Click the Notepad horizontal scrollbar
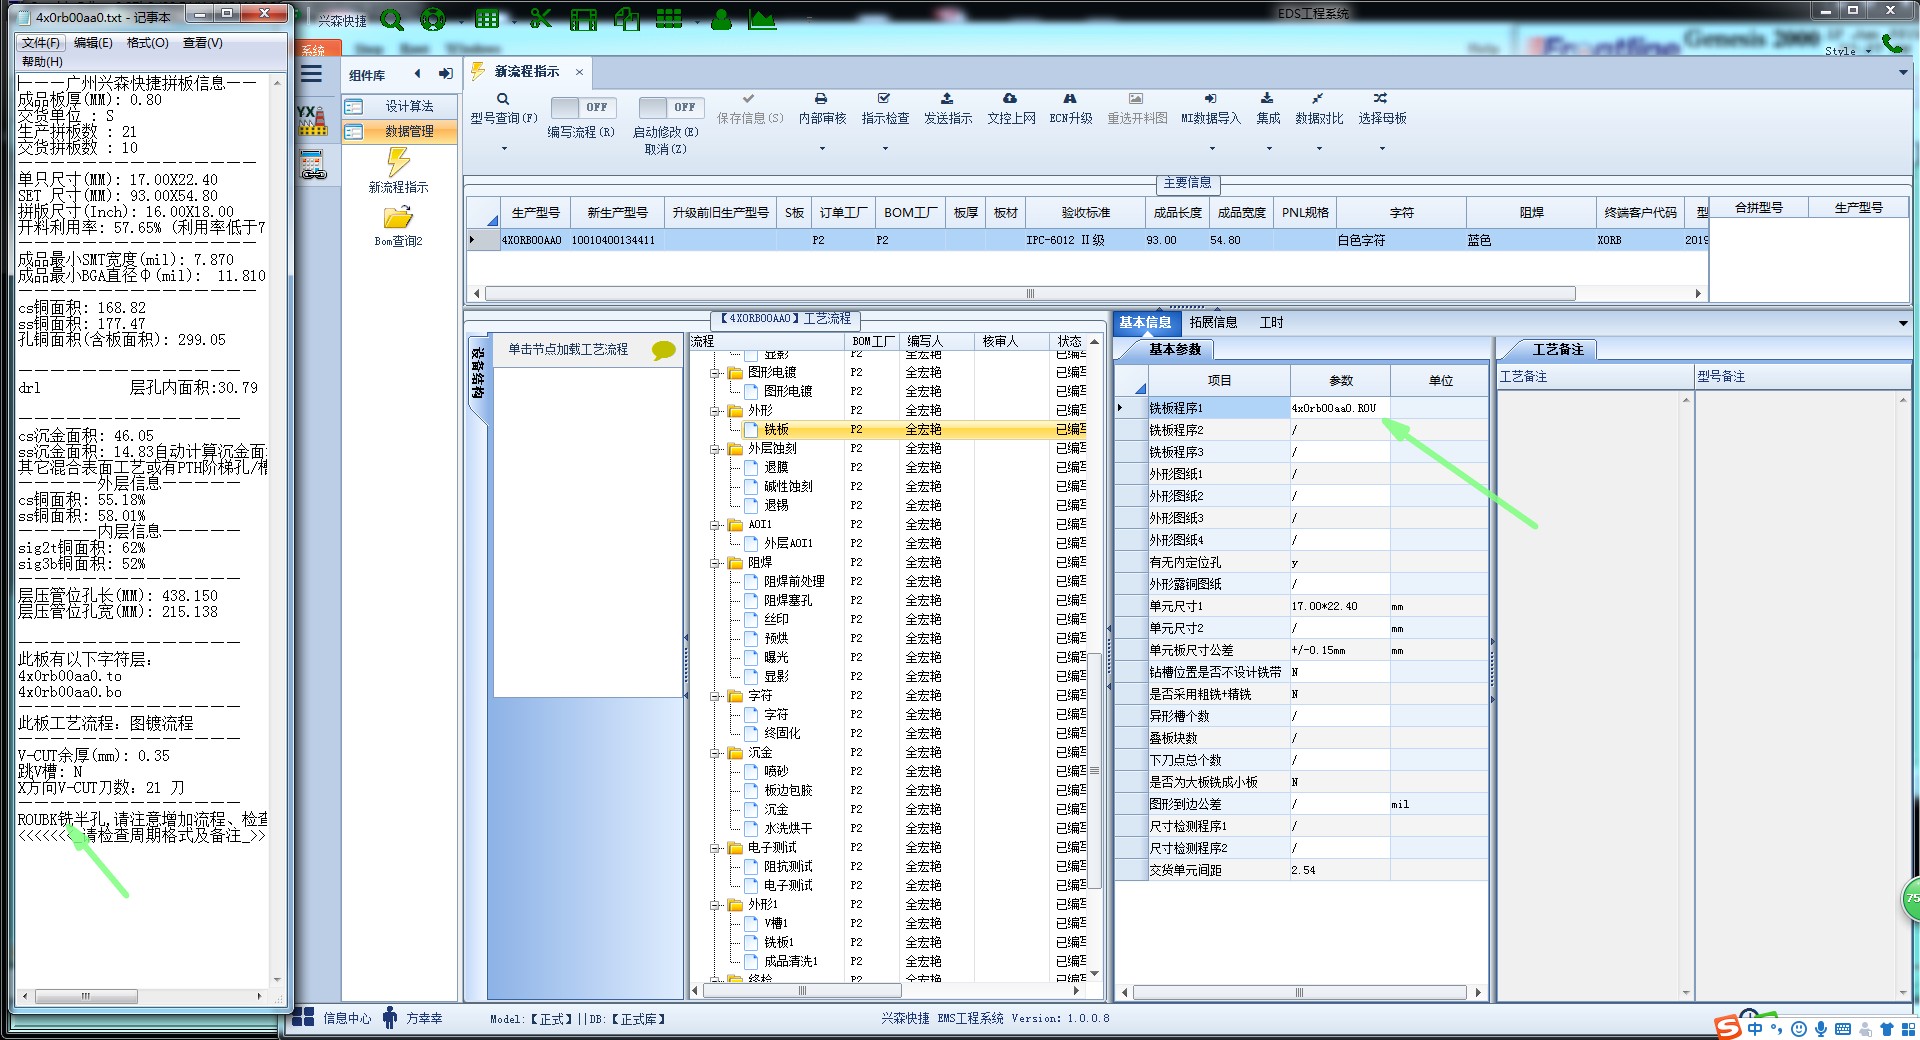Image resolution: width=1920 pixels, height=1040 pixels. 86,996
